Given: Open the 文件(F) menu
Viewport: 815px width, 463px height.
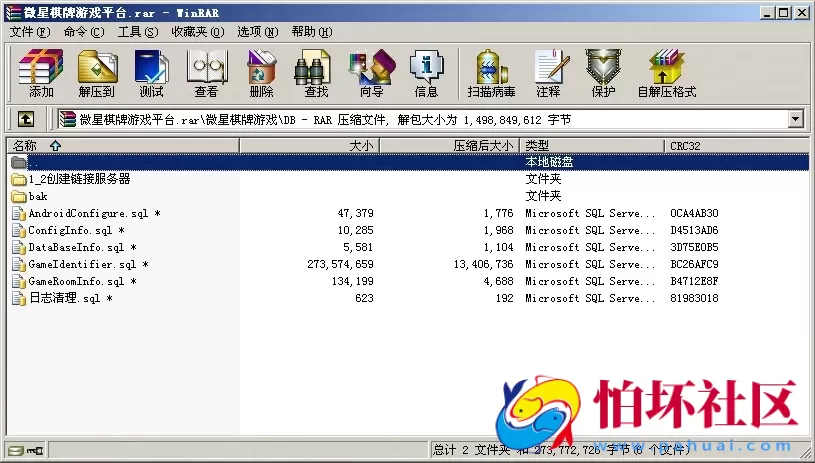Looking at the screenshot, I should (29, 32).
